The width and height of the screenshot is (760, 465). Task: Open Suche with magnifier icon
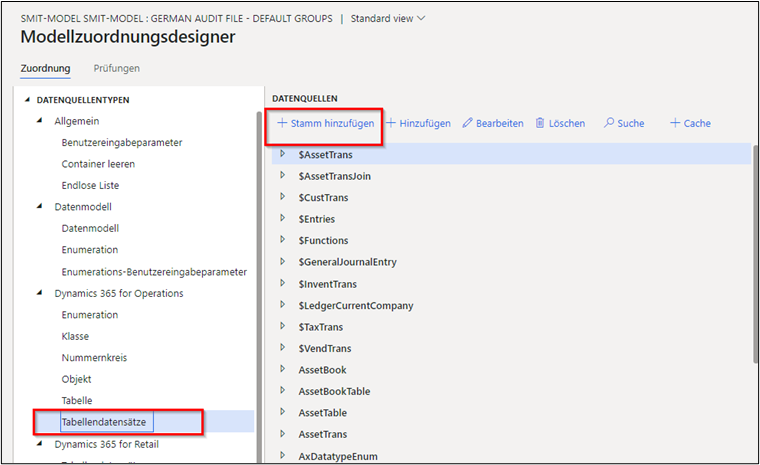pos(608,123)
